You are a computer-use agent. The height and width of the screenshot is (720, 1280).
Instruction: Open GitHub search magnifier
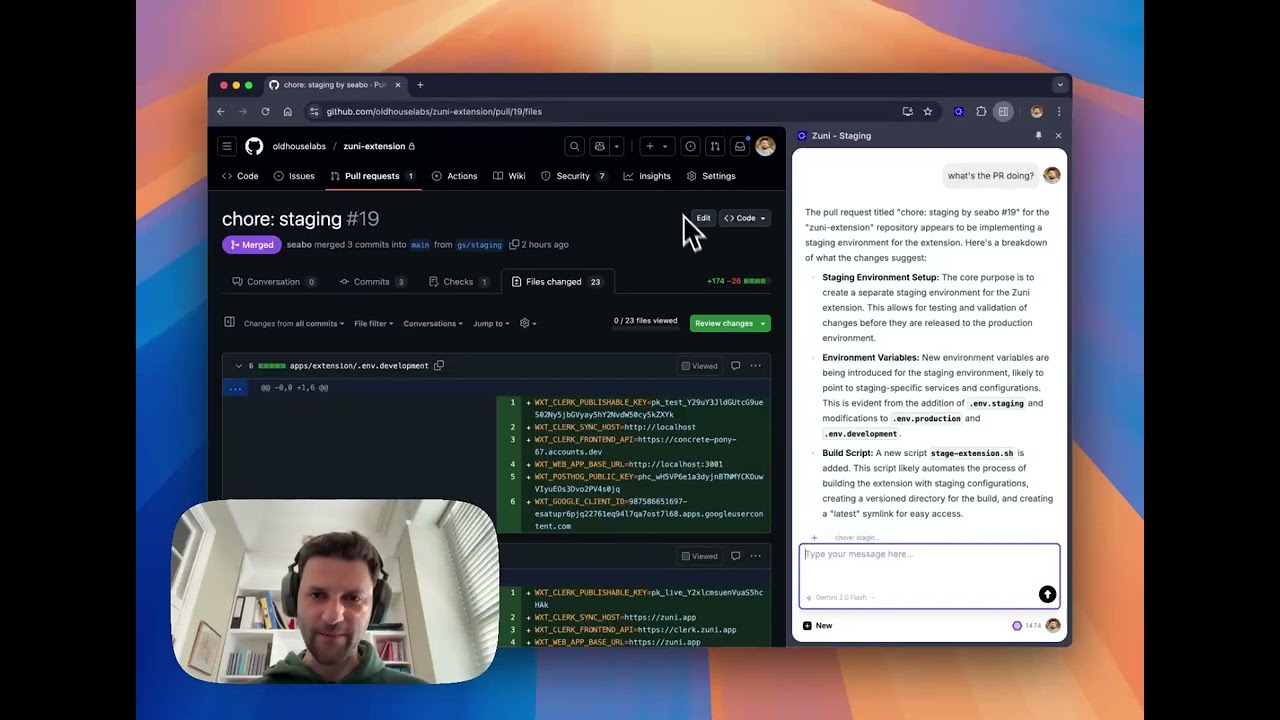coord(574,146)
